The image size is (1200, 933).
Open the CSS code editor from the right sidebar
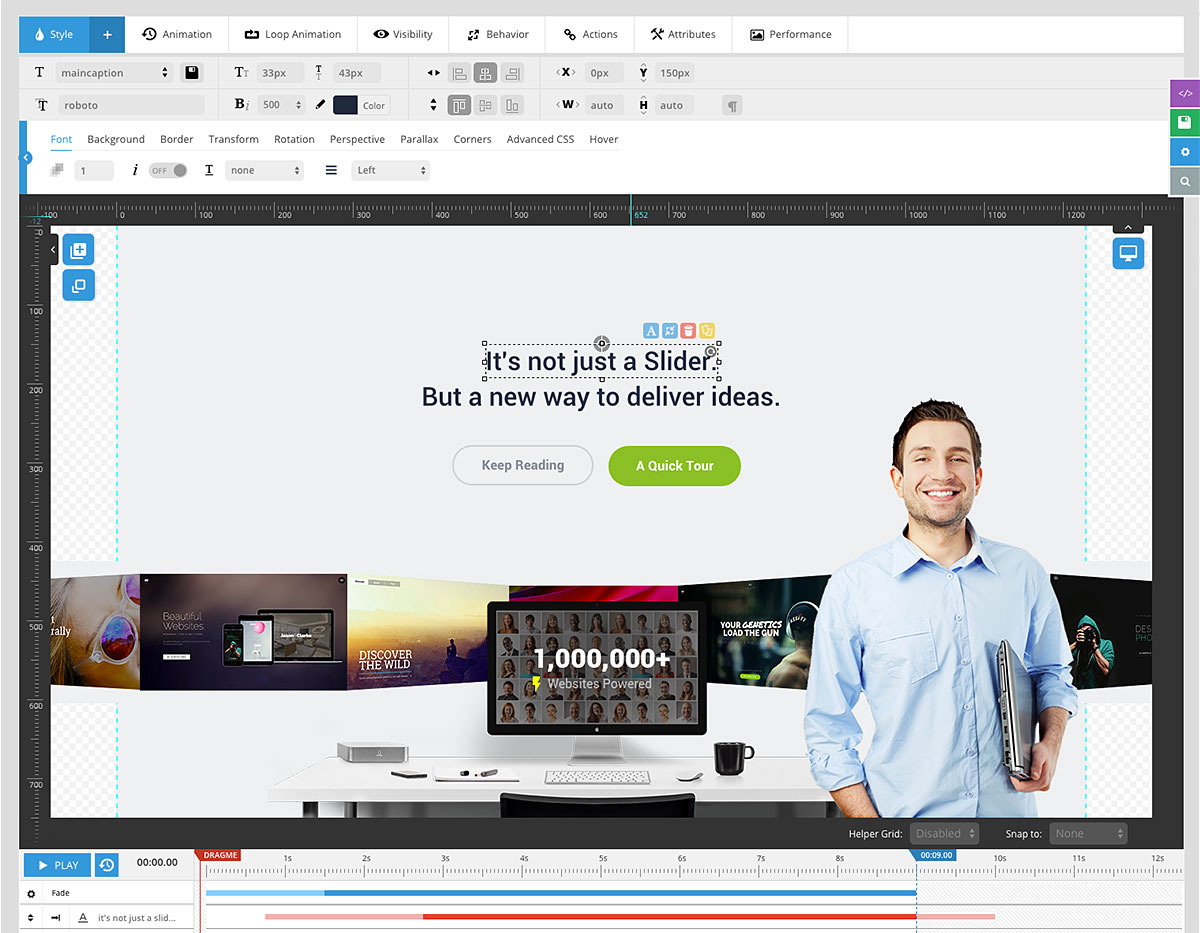point(1185,93)
